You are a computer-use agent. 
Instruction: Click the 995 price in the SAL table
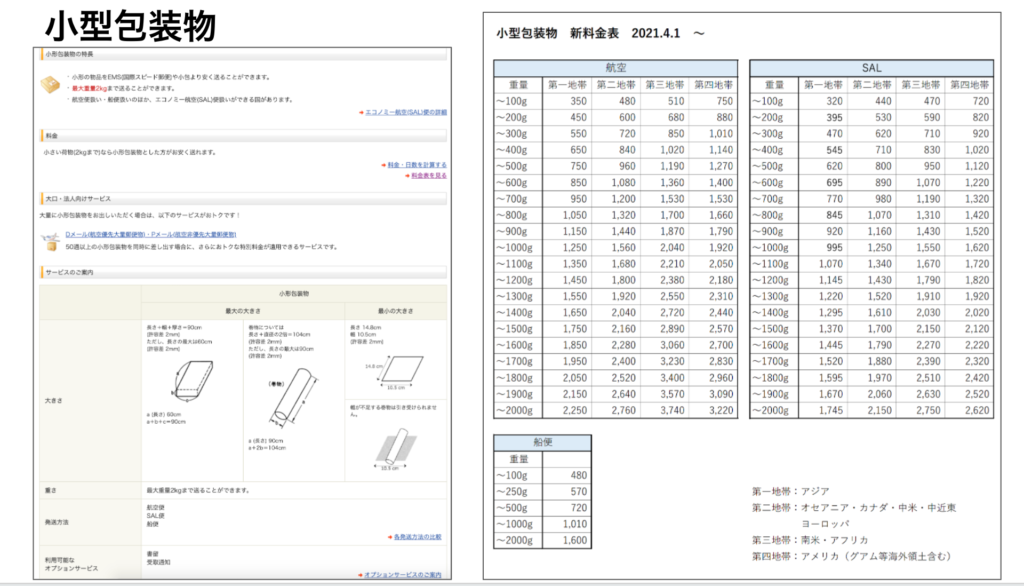click(x=834, y=248)
